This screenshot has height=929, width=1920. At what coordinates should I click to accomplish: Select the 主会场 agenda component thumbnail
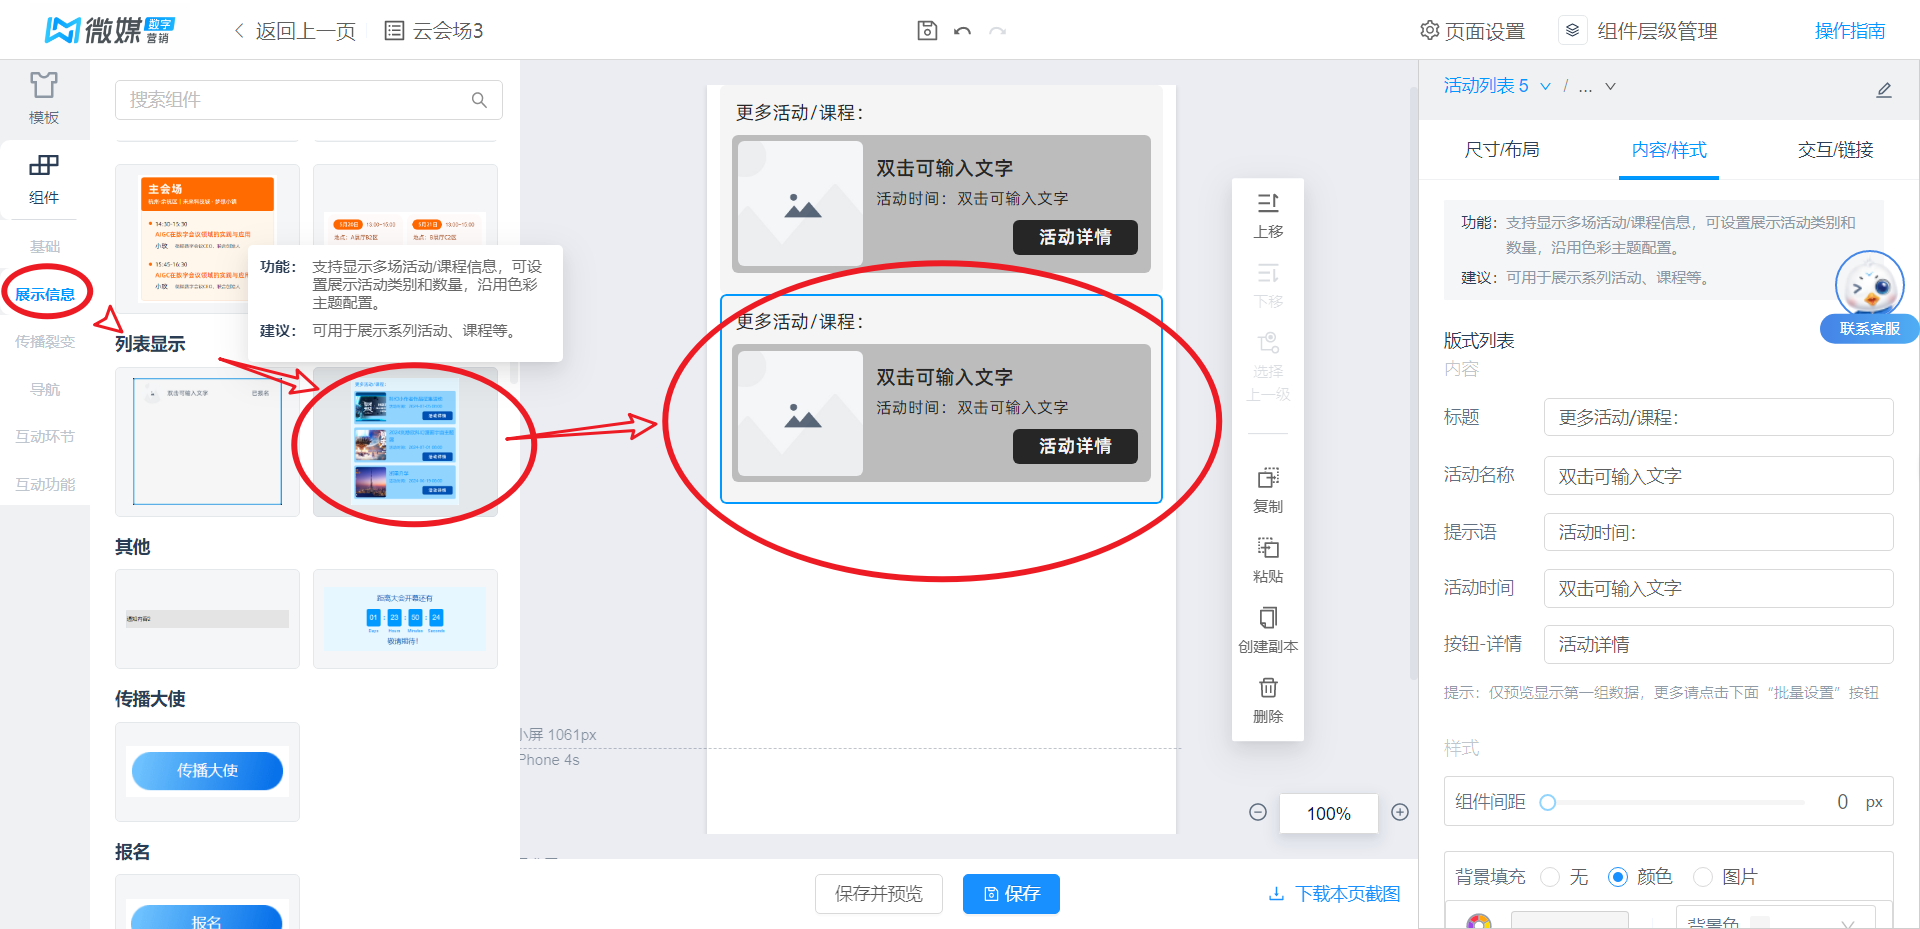point(207,238)
